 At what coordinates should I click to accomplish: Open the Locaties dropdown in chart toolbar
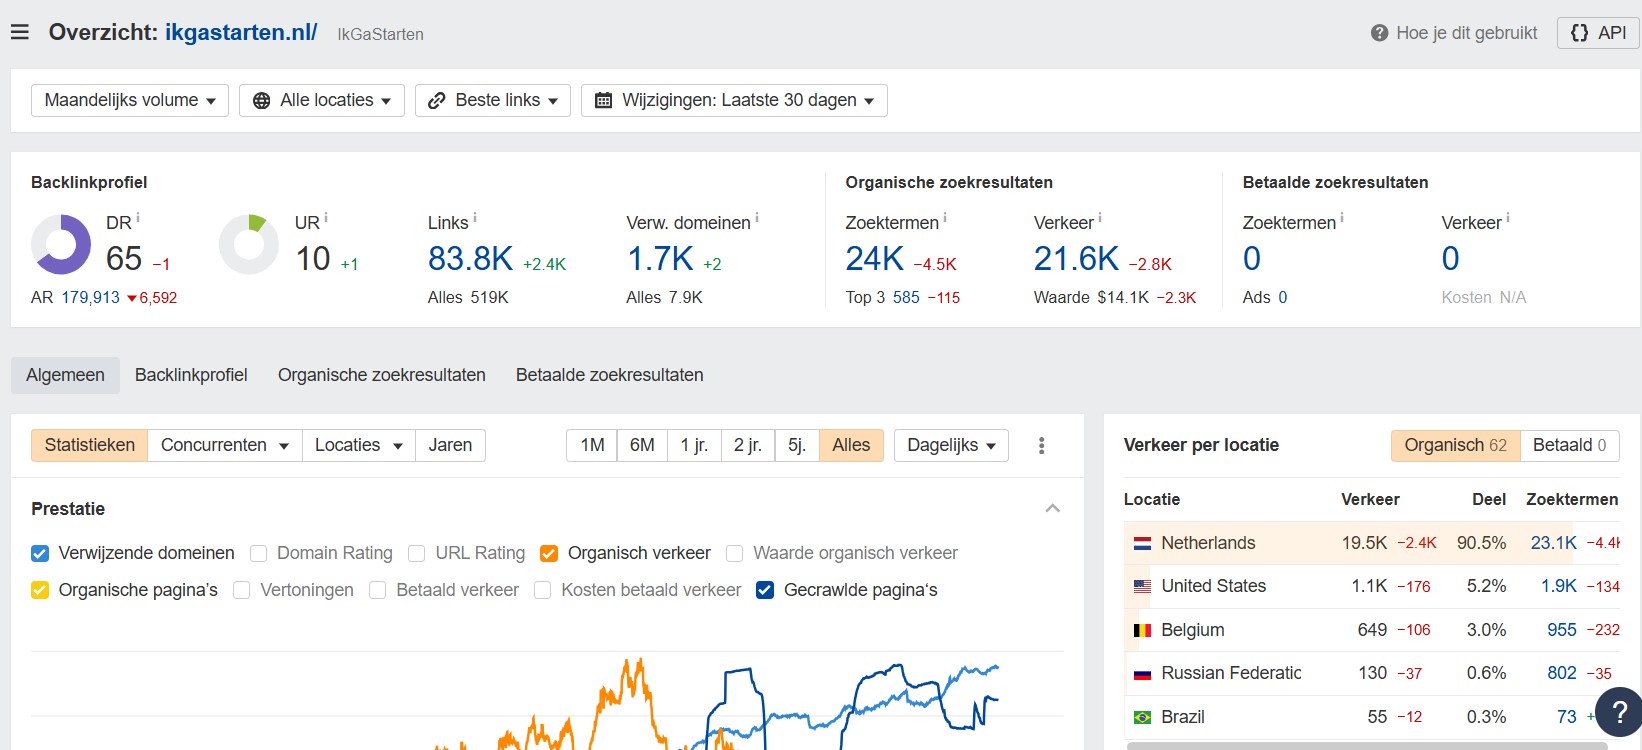tap(359, 445)
